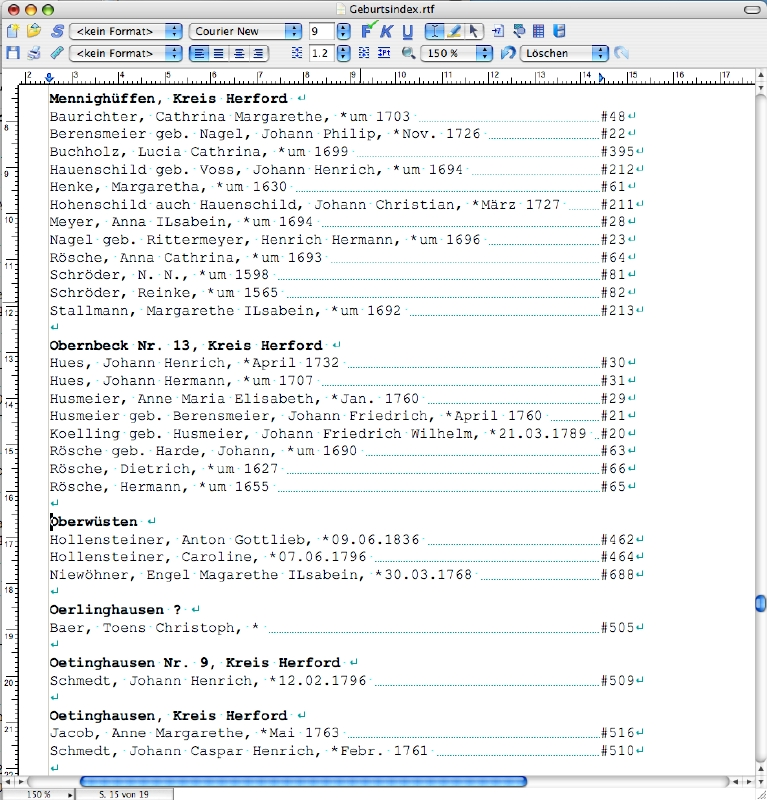Toggle italic formatting (K)

(387, 31)
